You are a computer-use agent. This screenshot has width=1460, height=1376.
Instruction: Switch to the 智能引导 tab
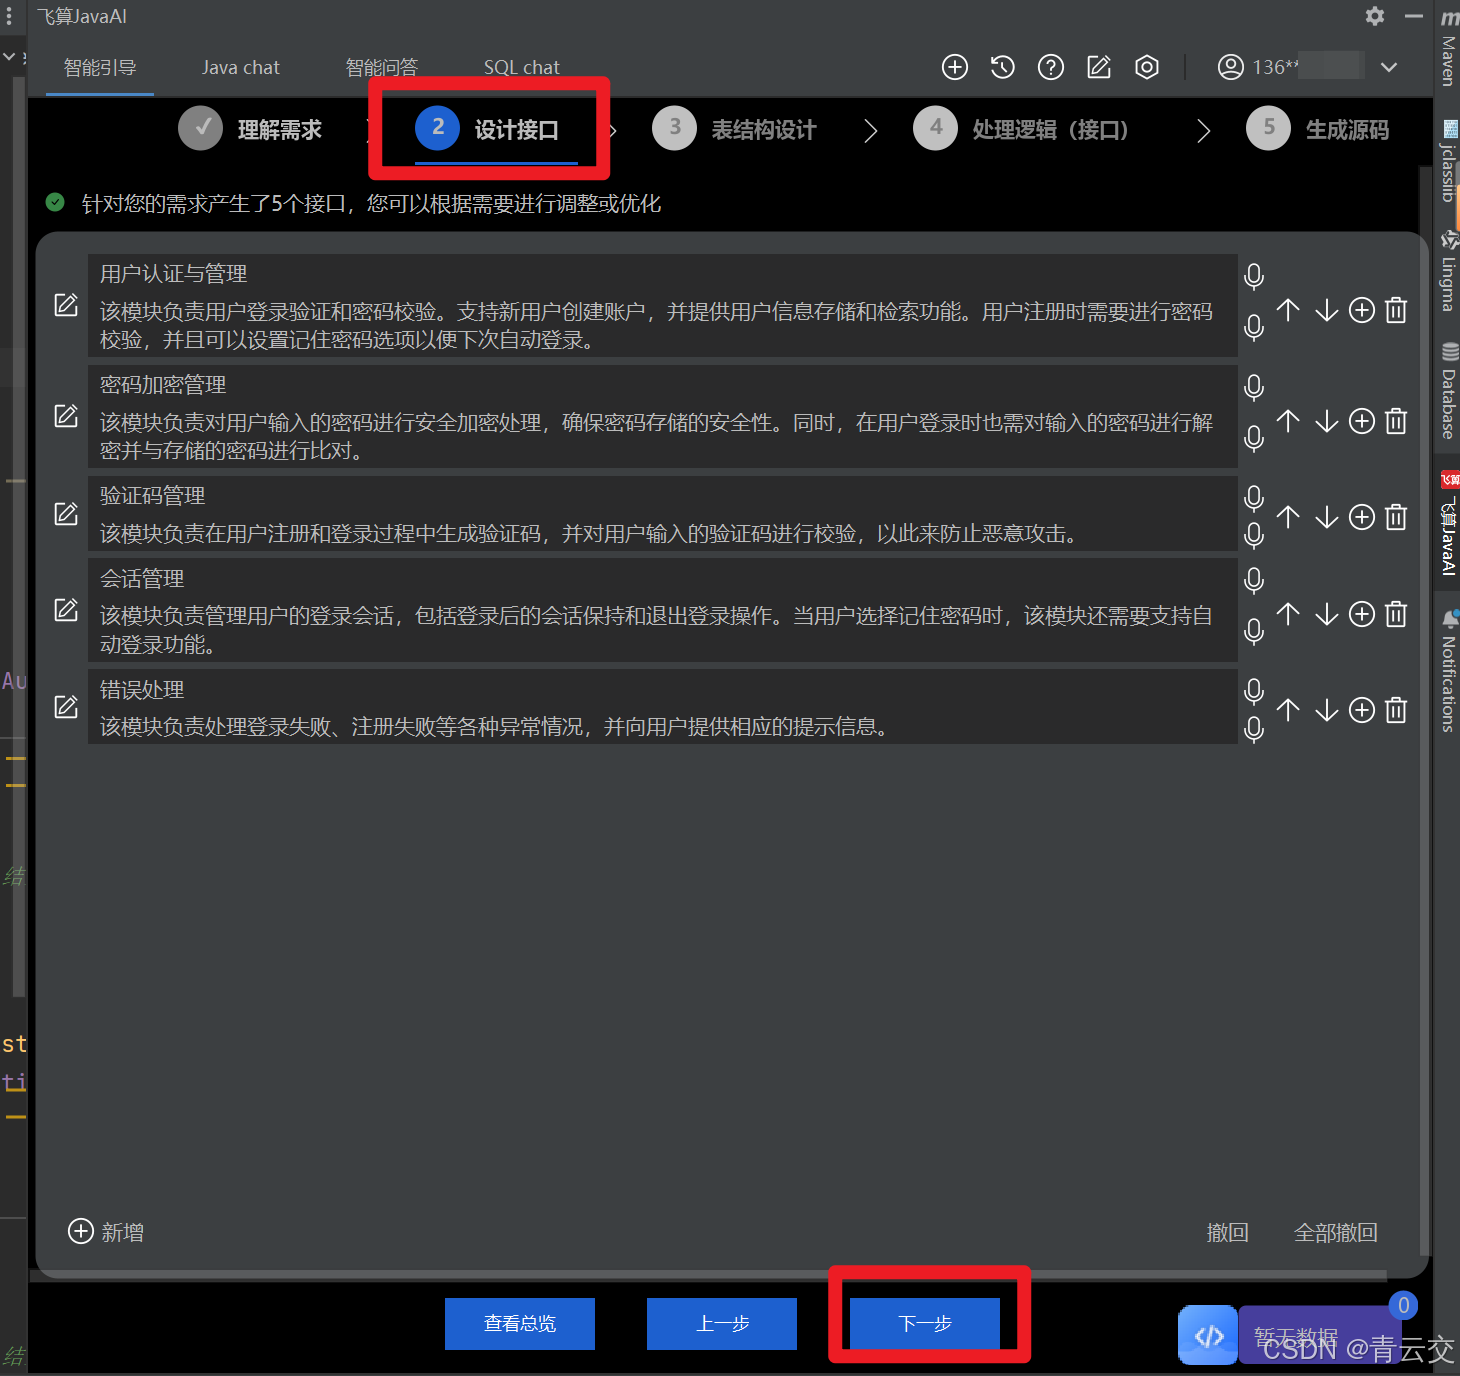point(100,67)
